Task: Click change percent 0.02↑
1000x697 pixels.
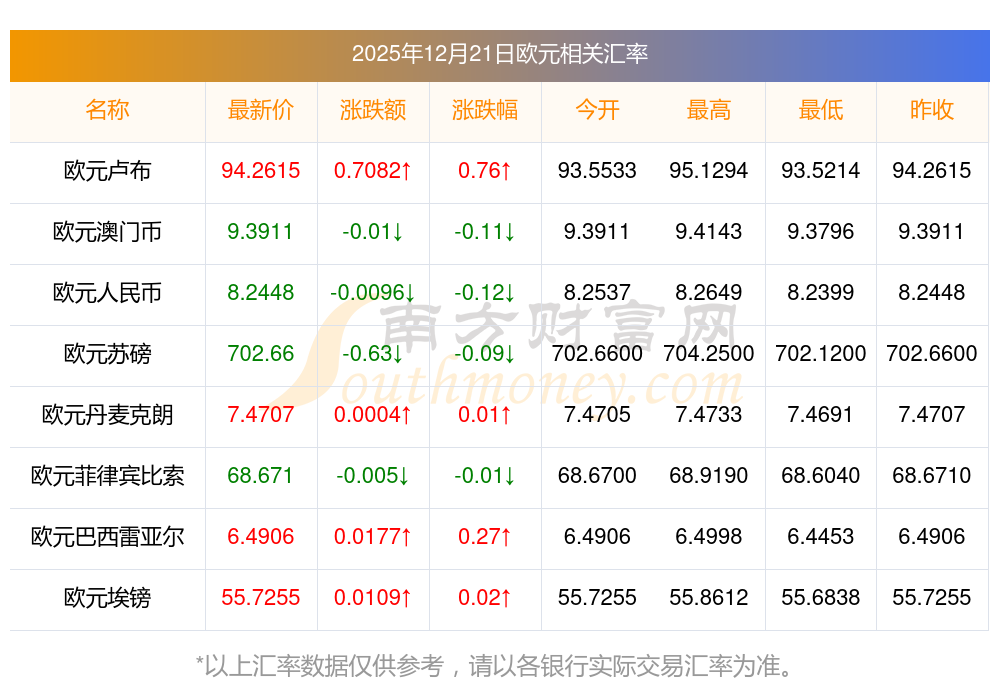Action: [x=485, y=598]
